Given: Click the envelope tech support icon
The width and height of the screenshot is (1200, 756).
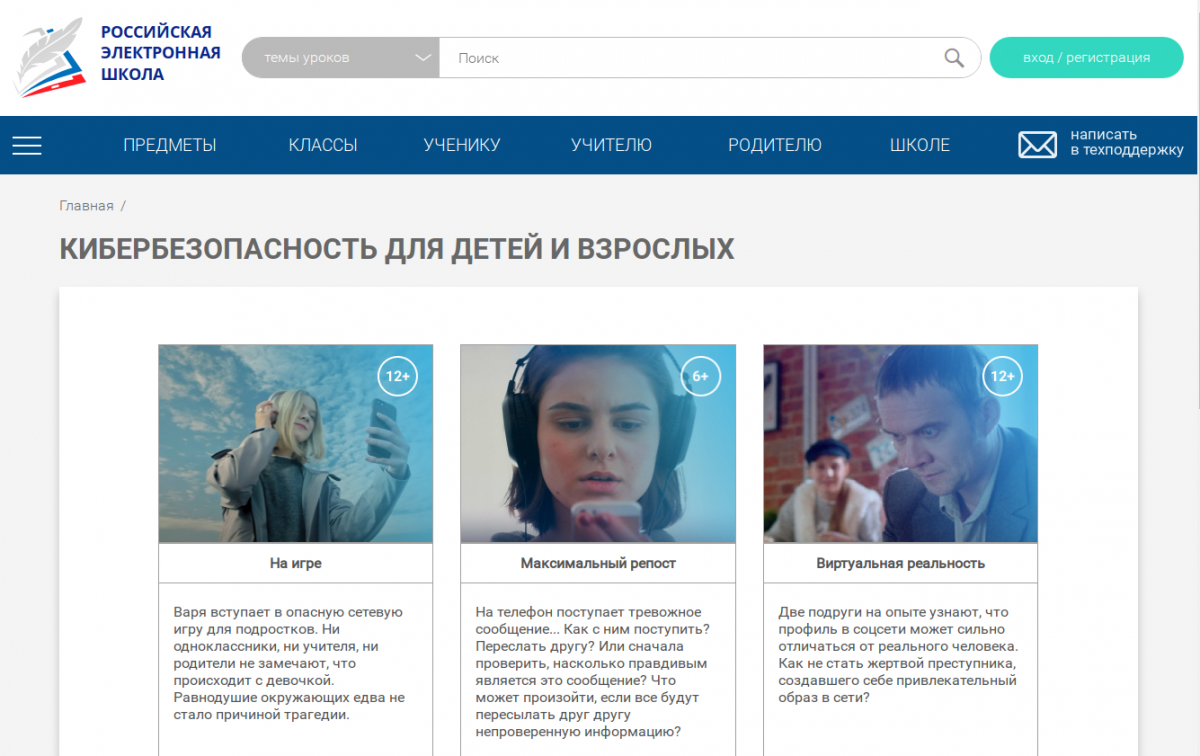Looking at the screenshot, I should pos(1037,145).
